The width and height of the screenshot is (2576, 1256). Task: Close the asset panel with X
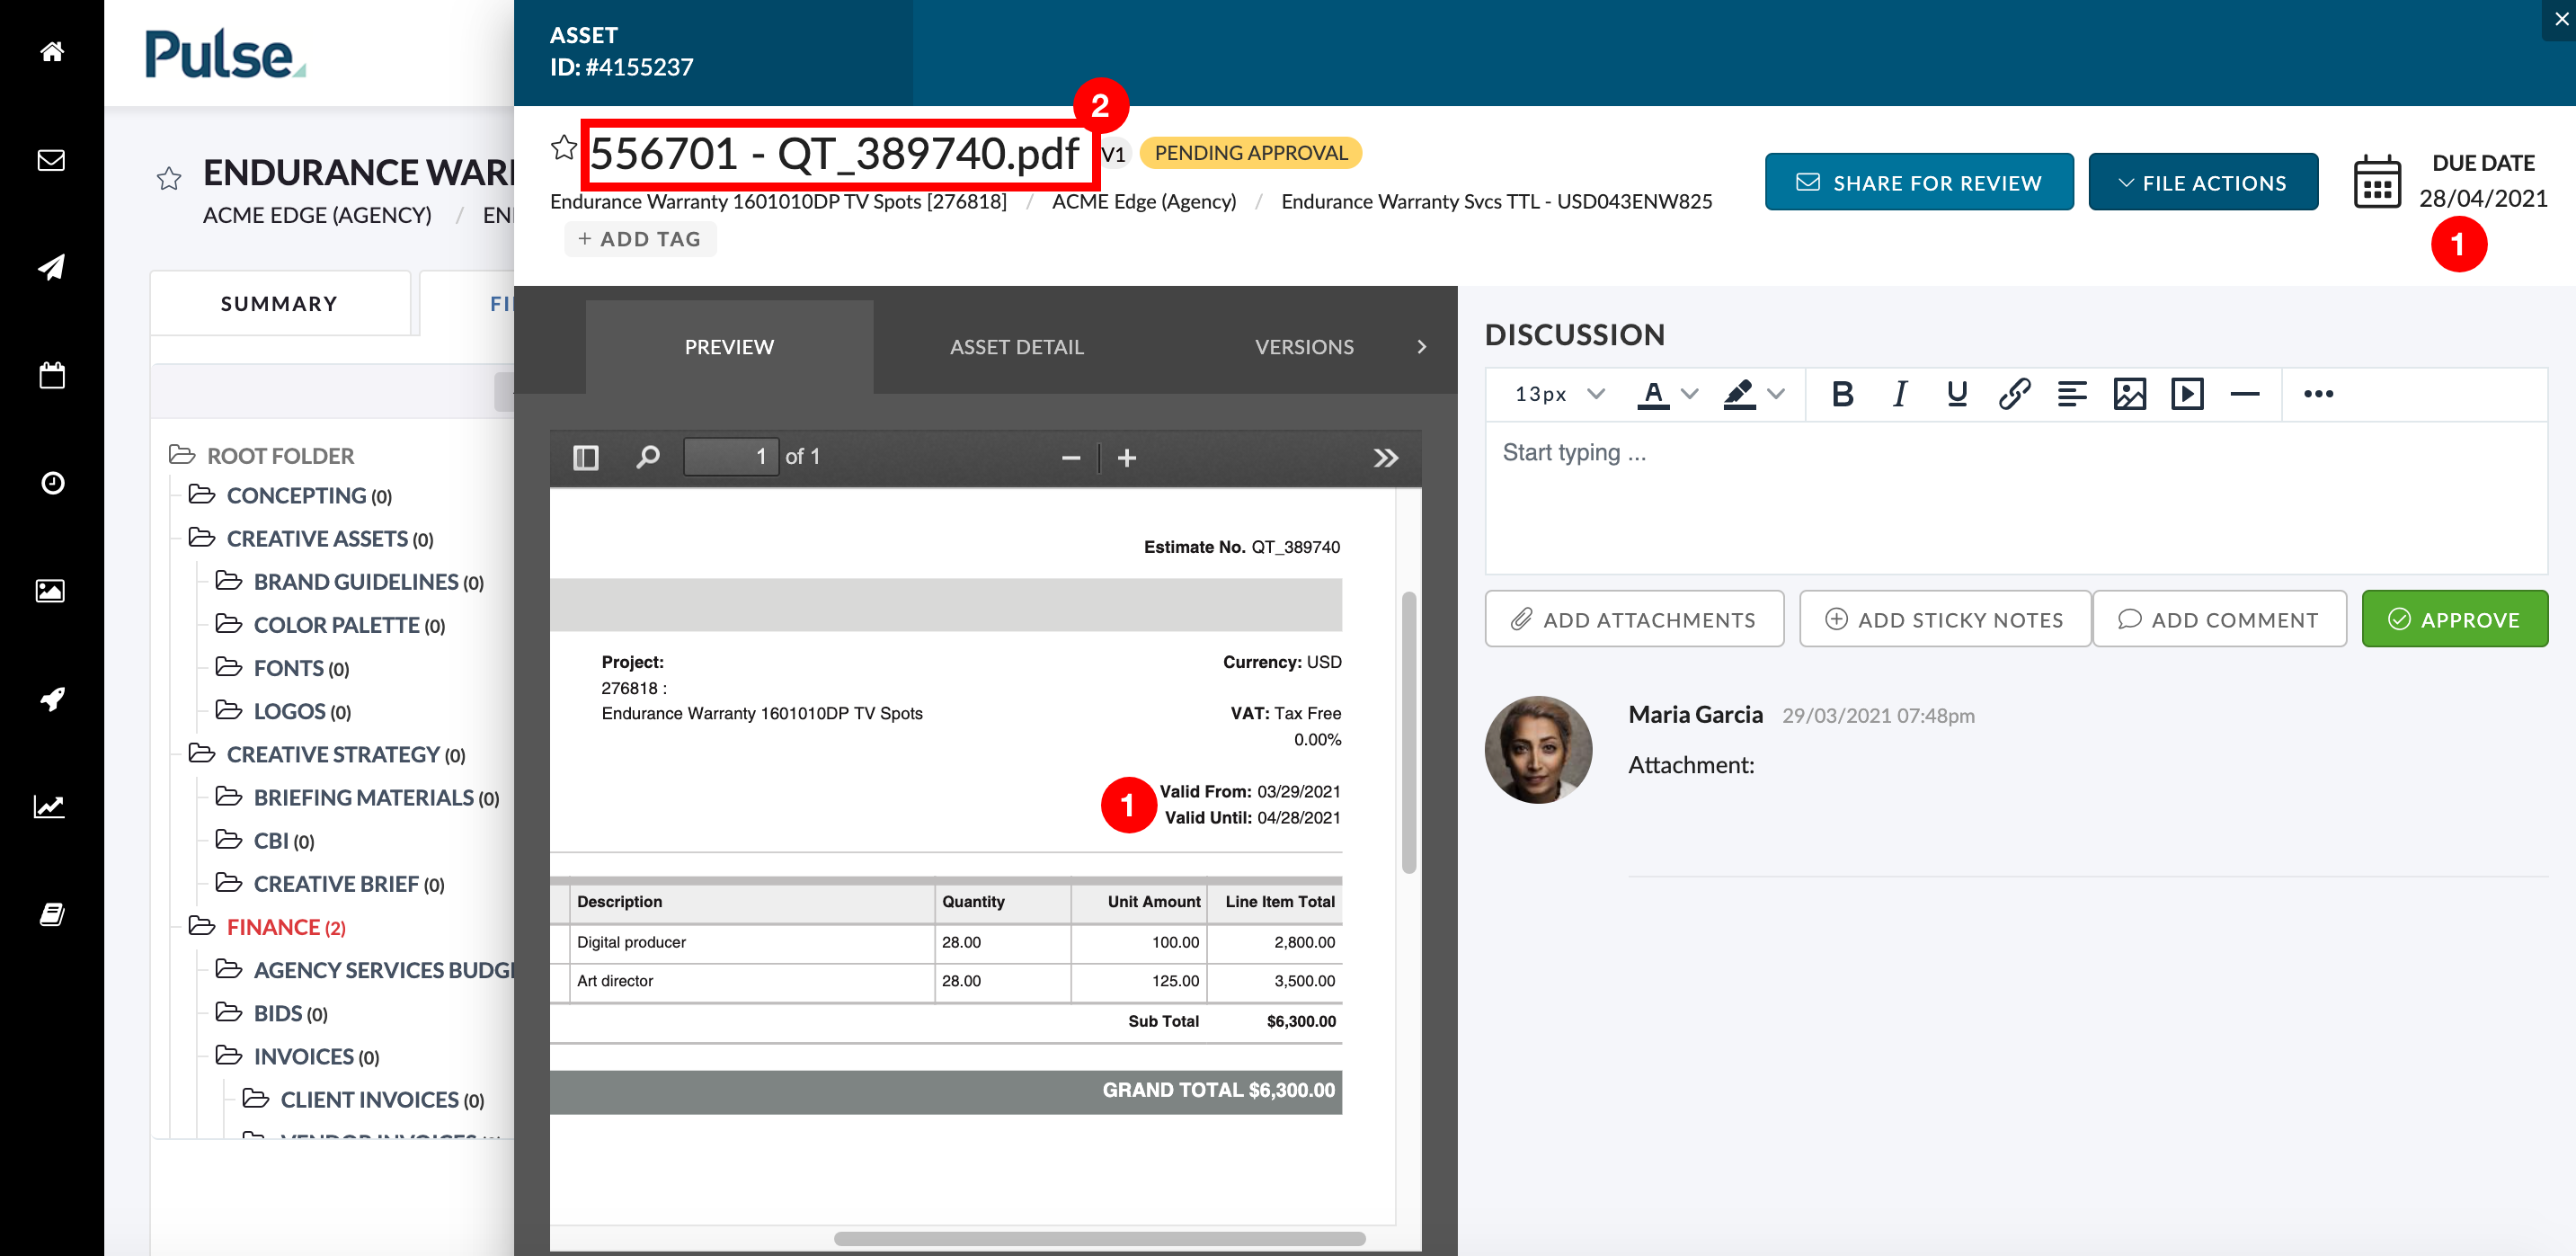pyautogui.click(x=2561, y=19)
